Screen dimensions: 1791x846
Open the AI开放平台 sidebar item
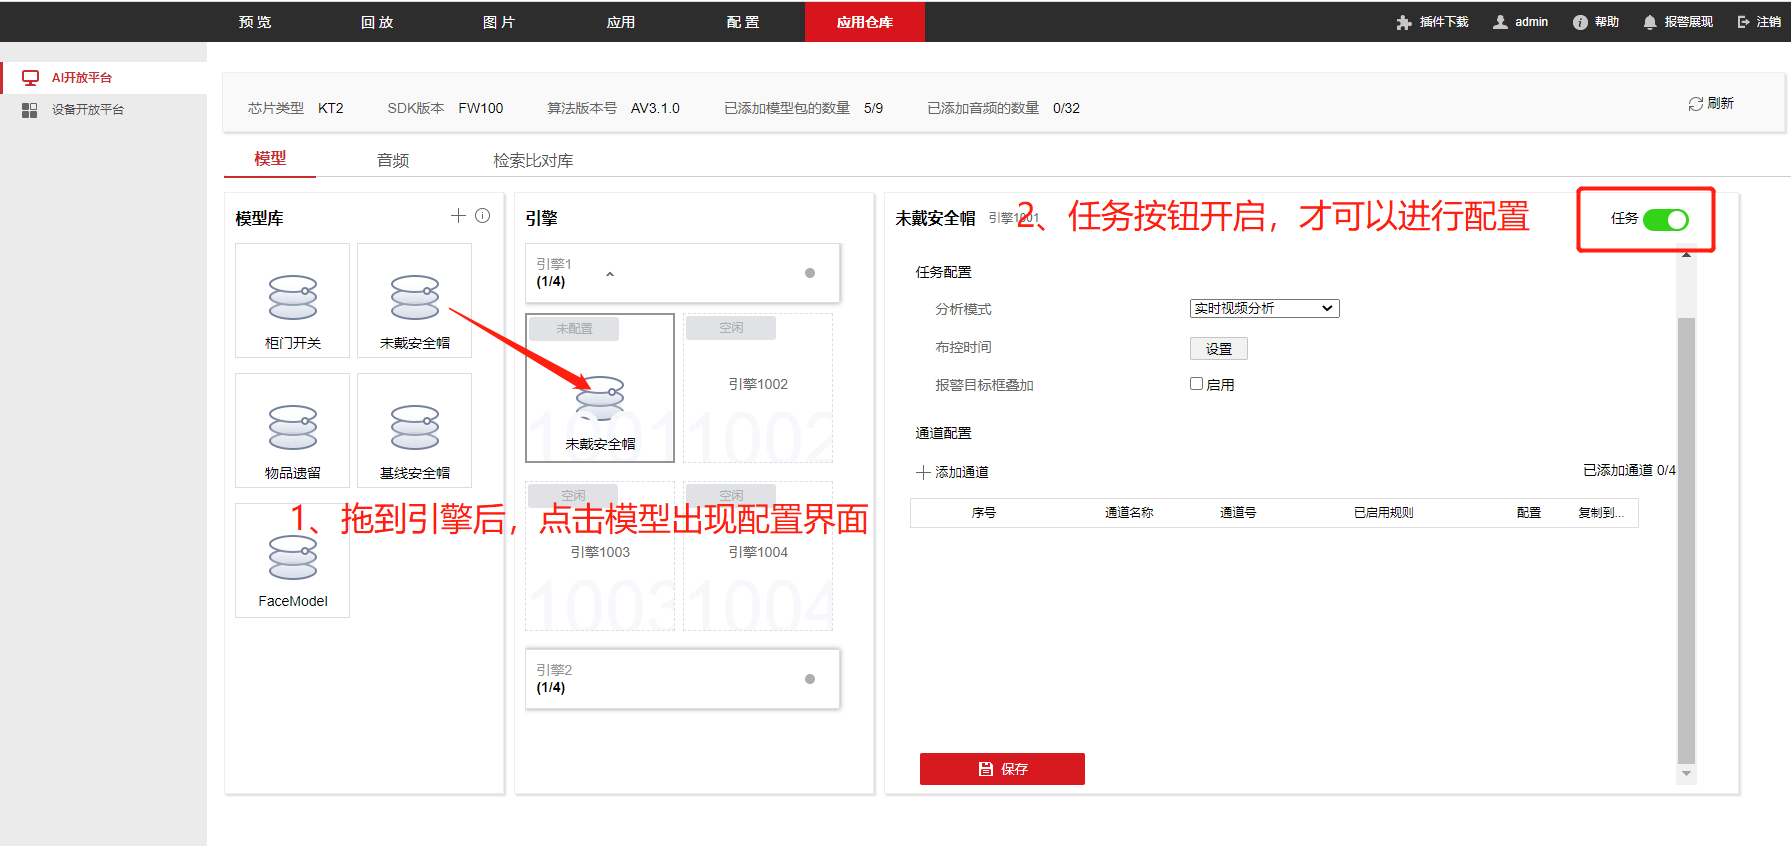(x=103, y=78)
